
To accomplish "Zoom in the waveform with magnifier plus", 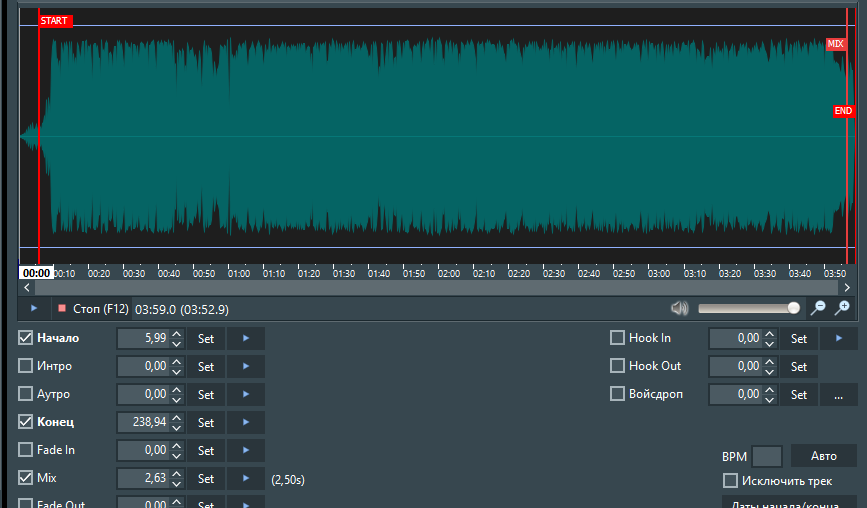I will pyautogui.click(x=843, y=308).
